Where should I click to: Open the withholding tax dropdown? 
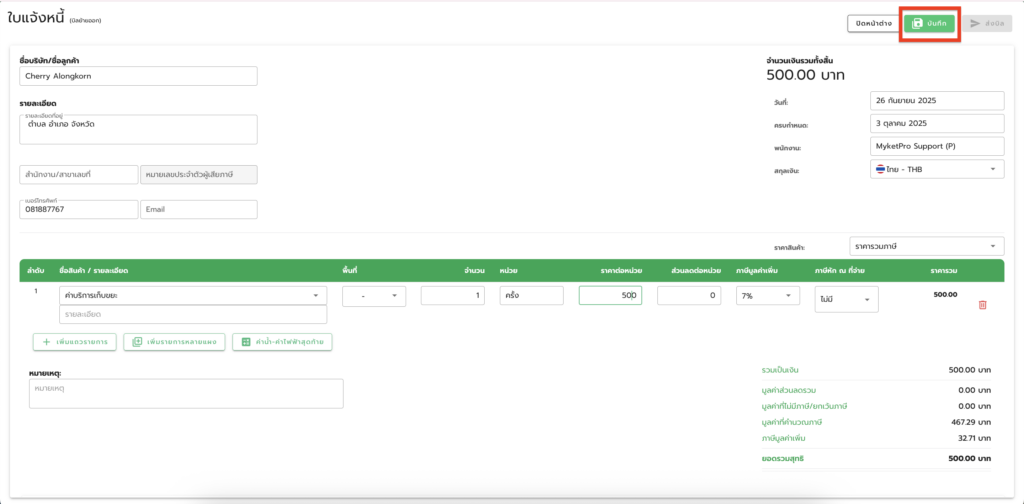click(x=846, y=298)
